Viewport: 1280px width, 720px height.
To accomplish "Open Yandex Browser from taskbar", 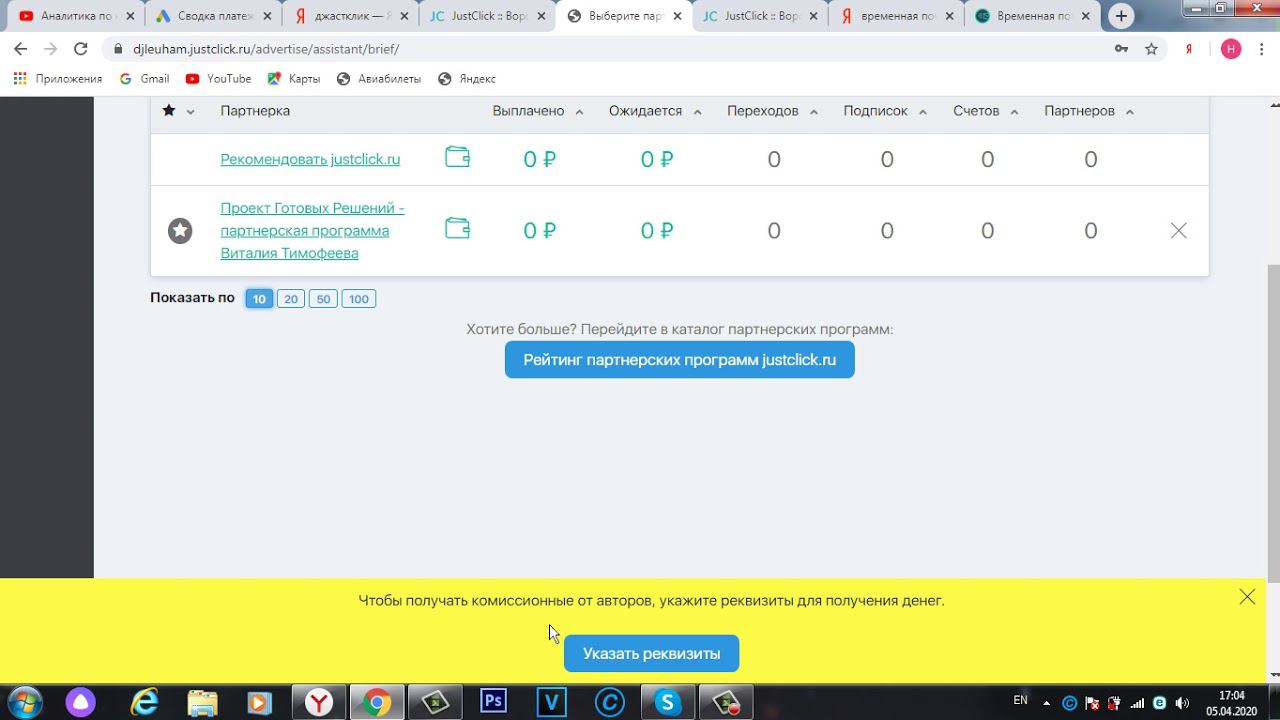I will click(319, 702).
